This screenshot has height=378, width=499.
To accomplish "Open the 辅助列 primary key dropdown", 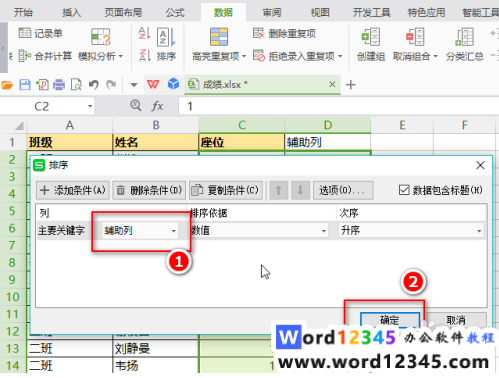I will tap(140, 230).
